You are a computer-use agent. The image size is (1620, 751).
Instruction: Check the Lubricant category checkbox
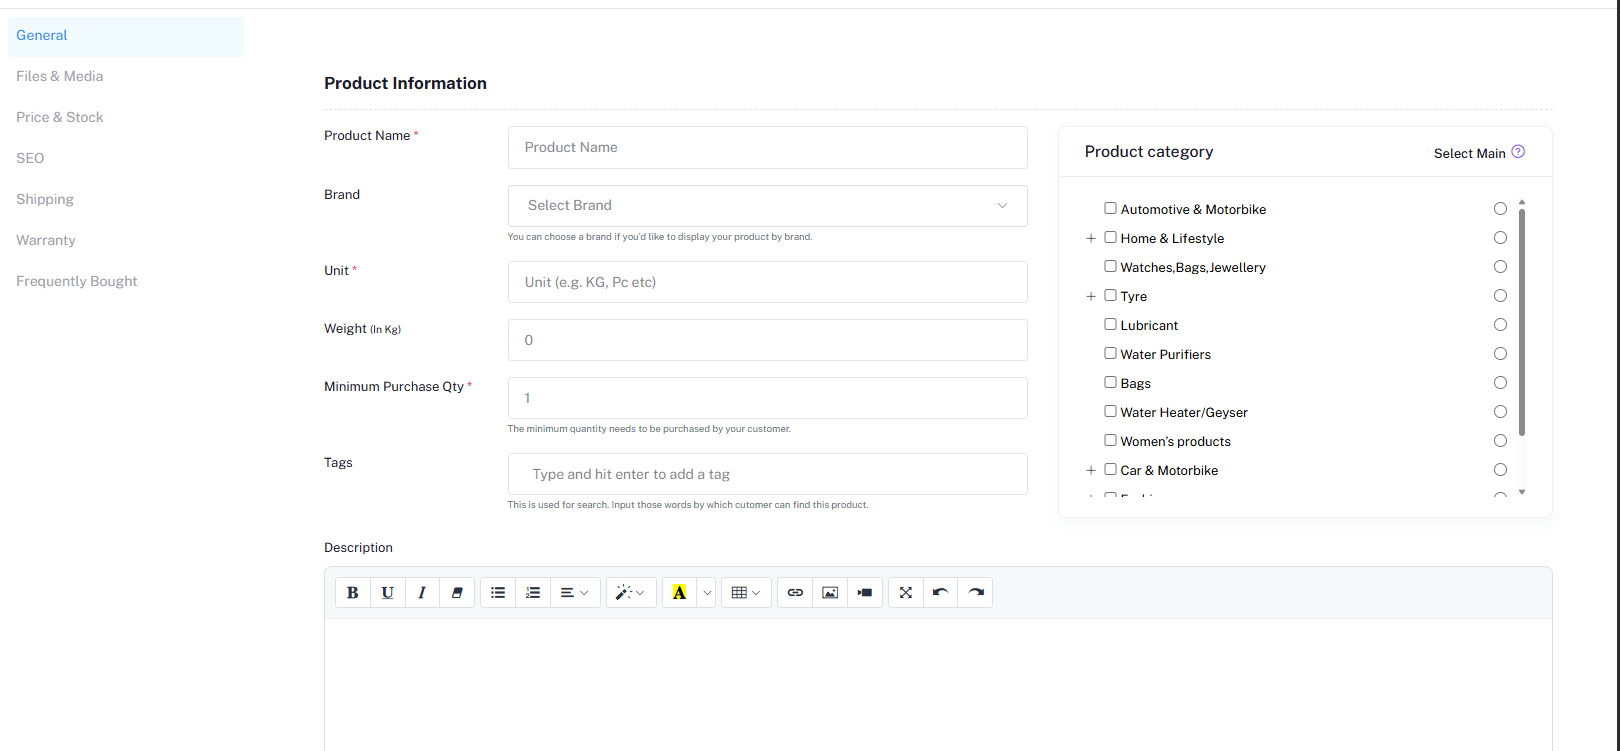pyautogui.click(x=1110, y=324)
